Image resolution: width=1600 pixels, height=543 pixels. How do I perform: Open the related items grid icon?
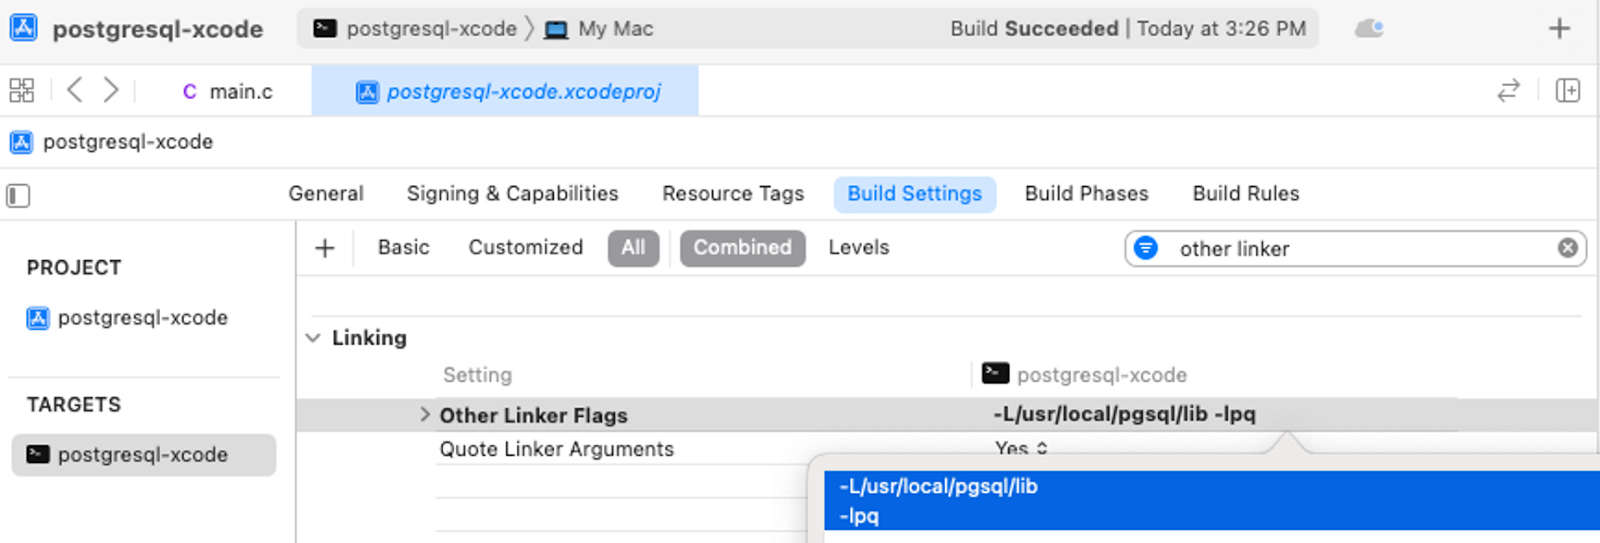21,91
